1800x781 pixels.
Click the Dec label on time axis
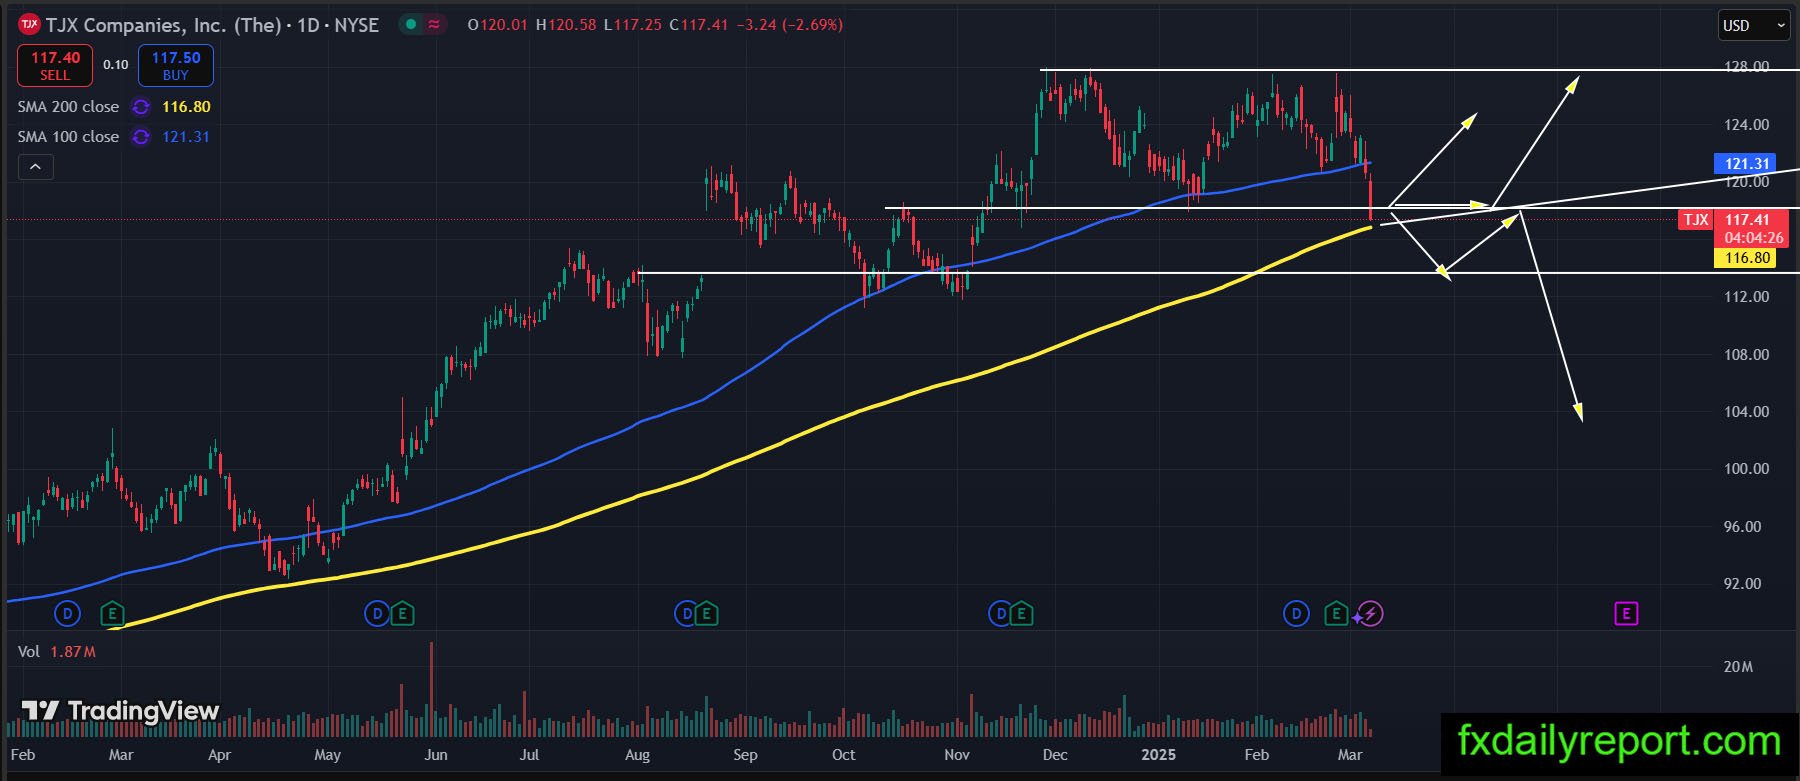tap(1055, 755)
